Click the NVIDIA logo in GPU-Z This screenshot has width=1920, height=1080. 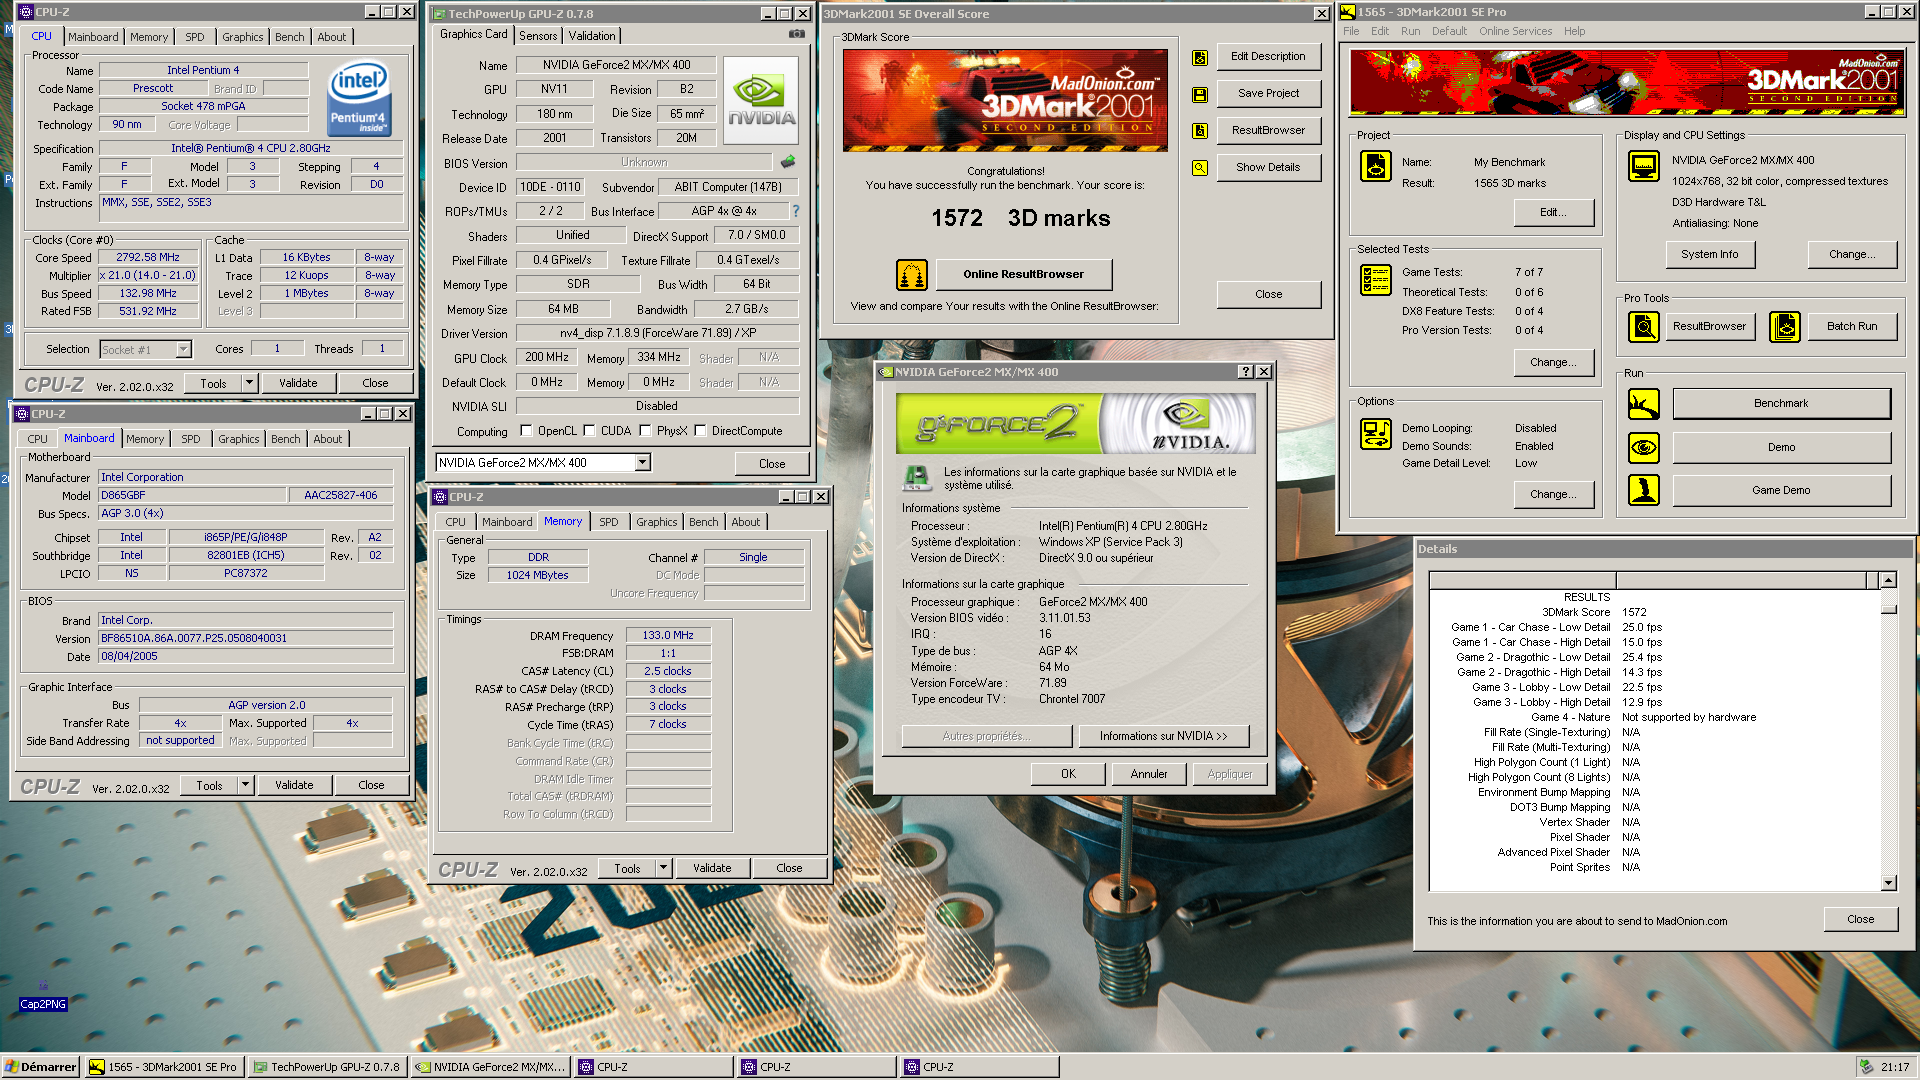(762, 101)
